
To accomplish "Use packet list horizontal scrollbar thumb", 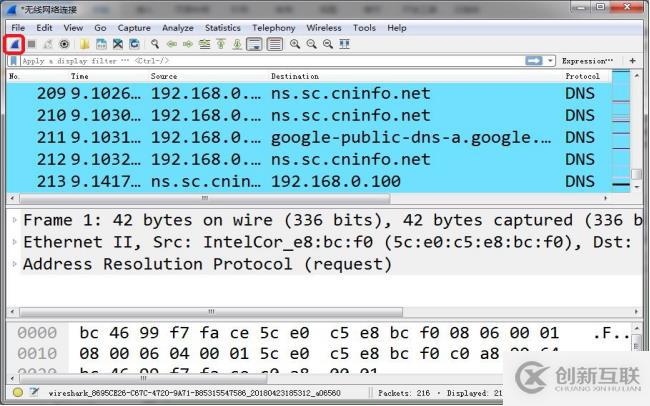I will (x=205, y=198).
